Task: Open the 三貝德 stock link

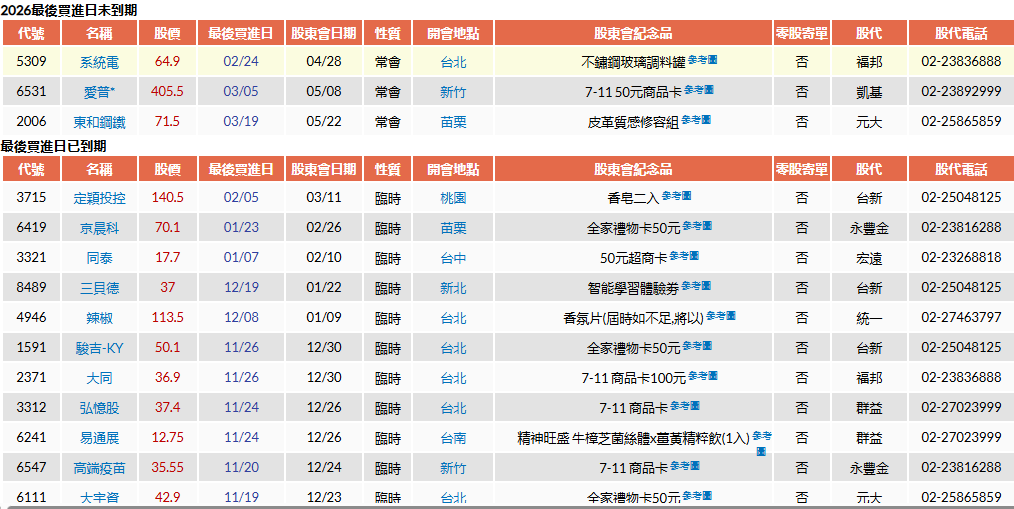Action: [x=100, y=288]
